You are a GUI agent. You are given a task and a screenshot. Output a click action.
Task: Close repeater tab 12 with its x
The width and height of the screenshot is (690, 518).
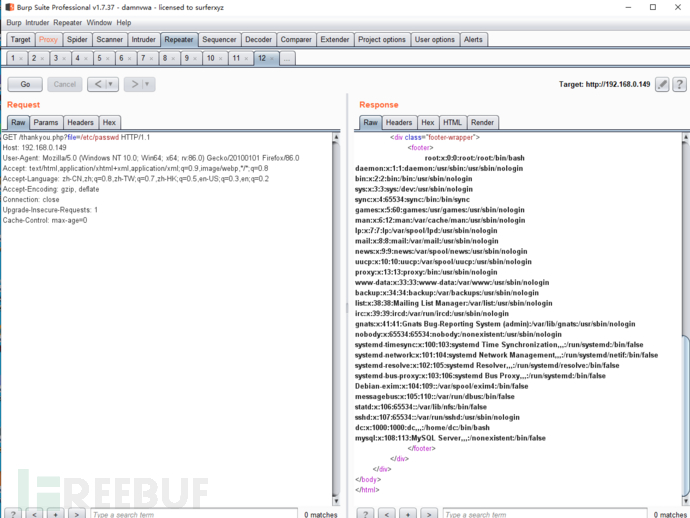[x=272, y=59]
